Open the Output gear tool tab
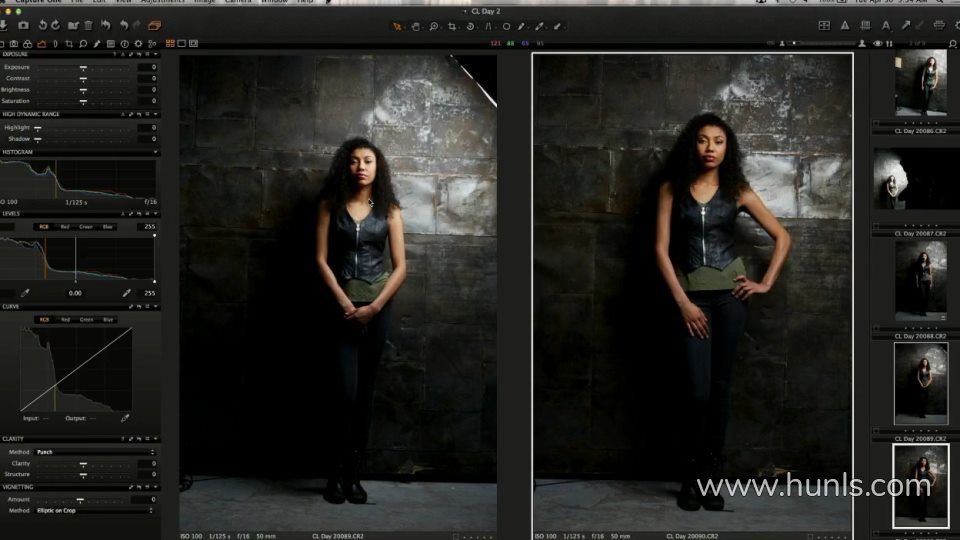 138,43
